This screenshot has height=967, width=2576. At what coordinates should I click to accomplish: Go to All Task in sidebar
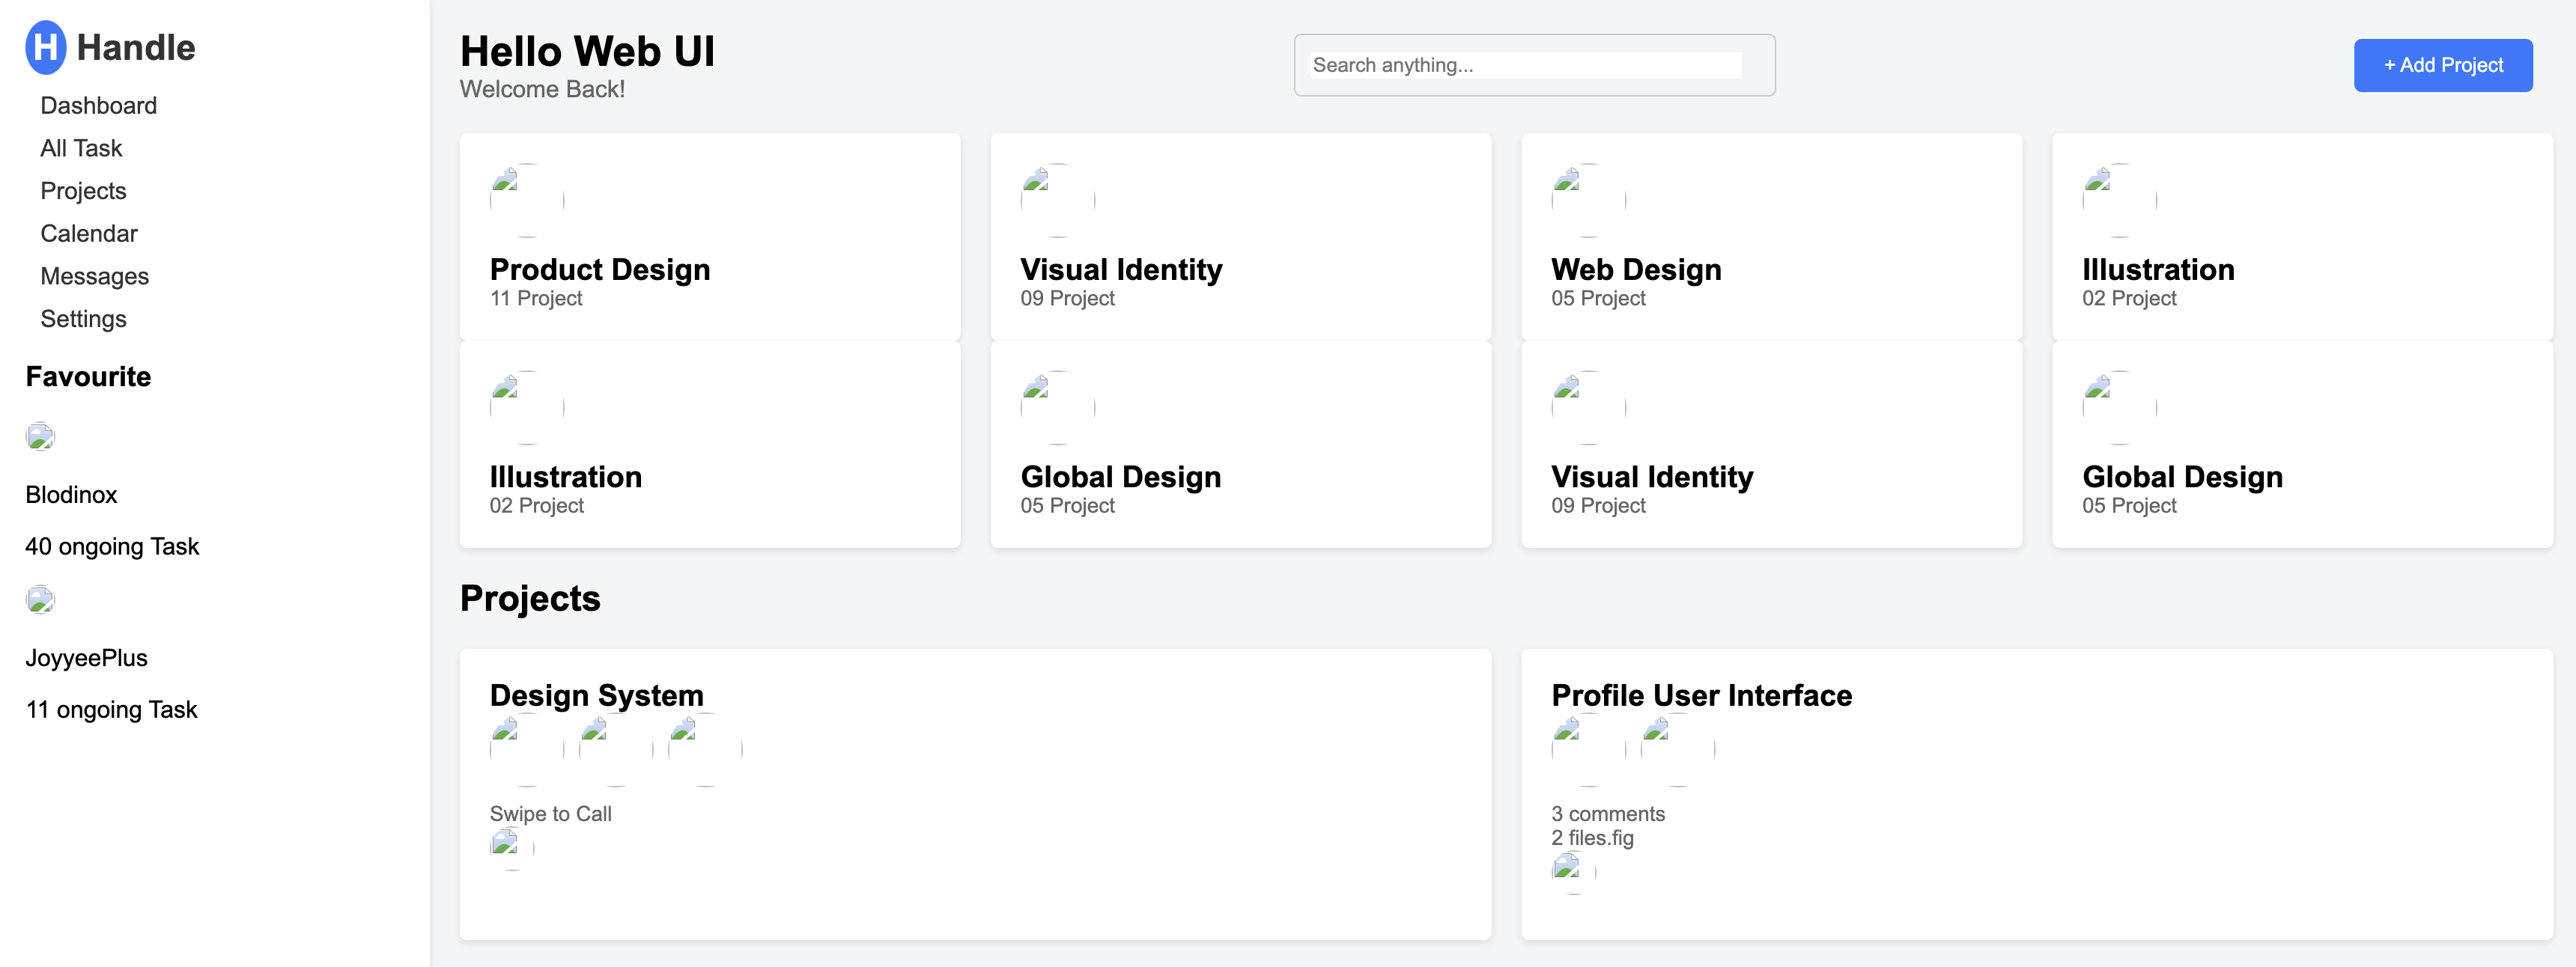pyautogui.click(x=81, y=148)
